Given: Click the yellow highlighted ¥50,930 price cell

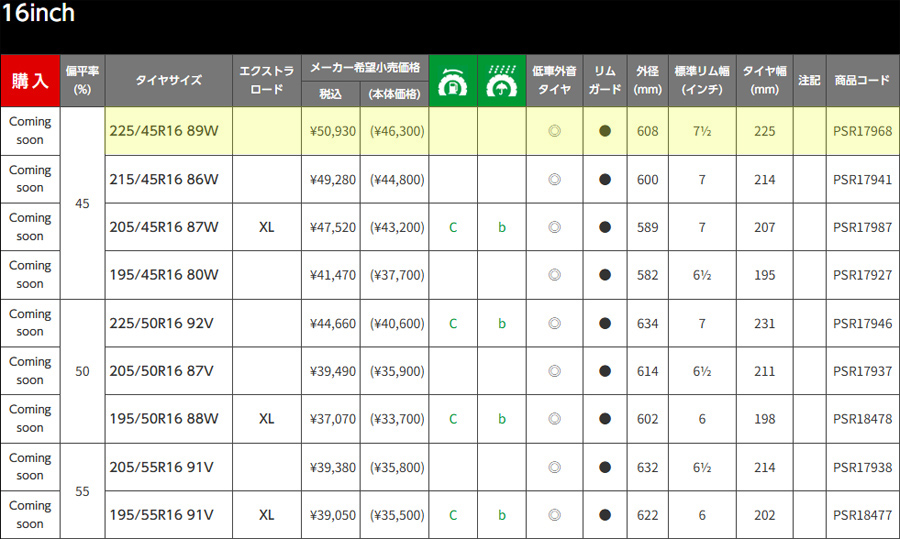Looking at the screenshot, I should coord(331,131).
